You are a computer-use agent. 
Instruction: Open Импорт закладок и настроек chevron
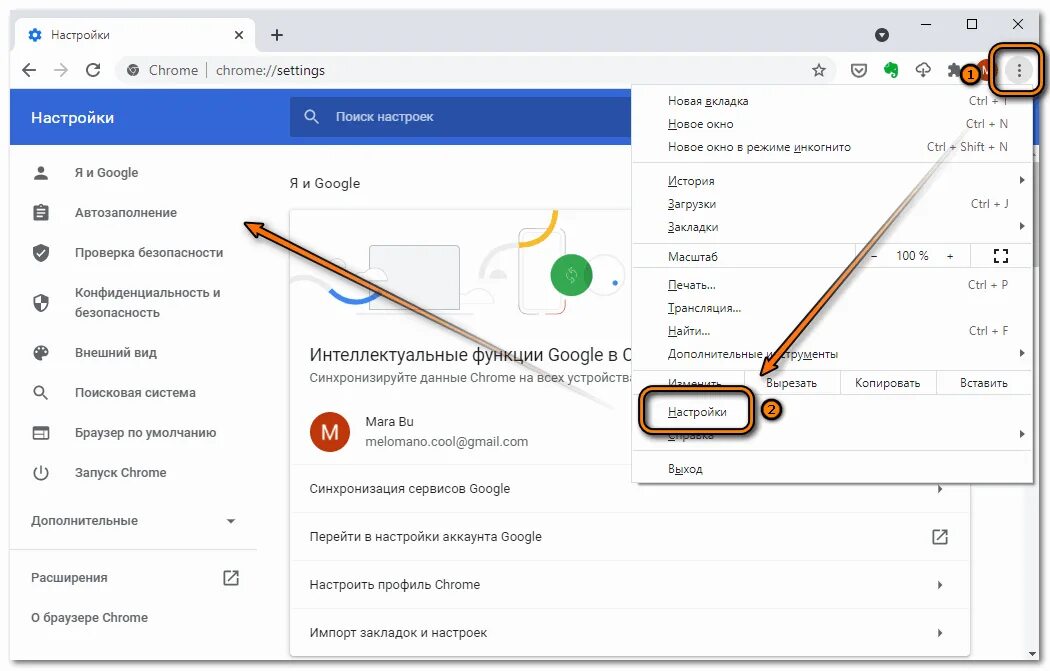pyautogui.click(x=940, y=633)
